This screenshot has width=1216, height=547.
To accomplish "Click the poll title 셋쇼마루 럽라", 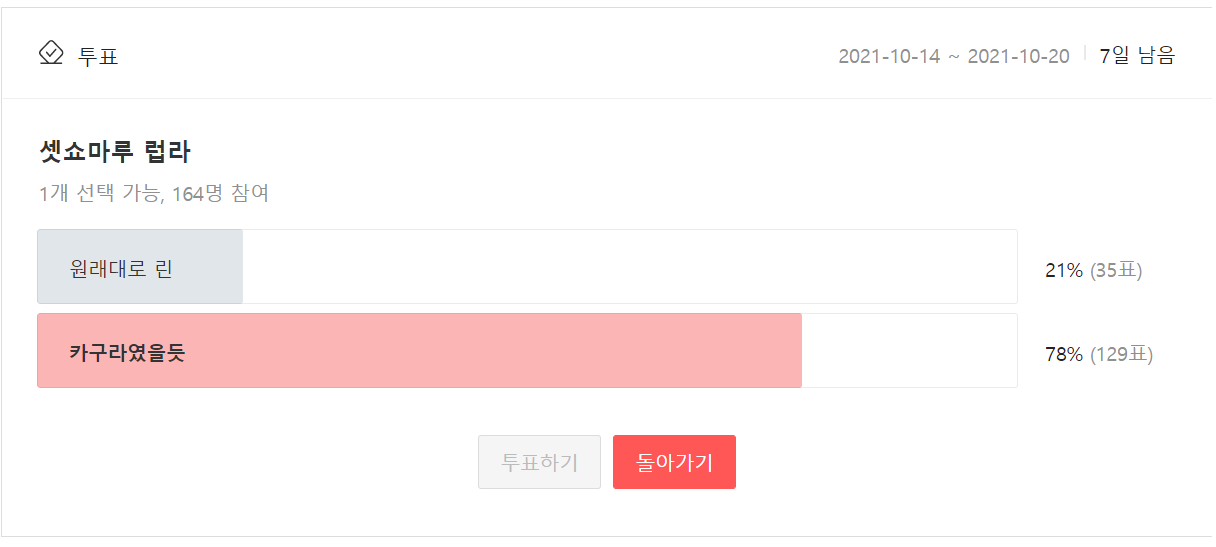I will click(115, 152).
